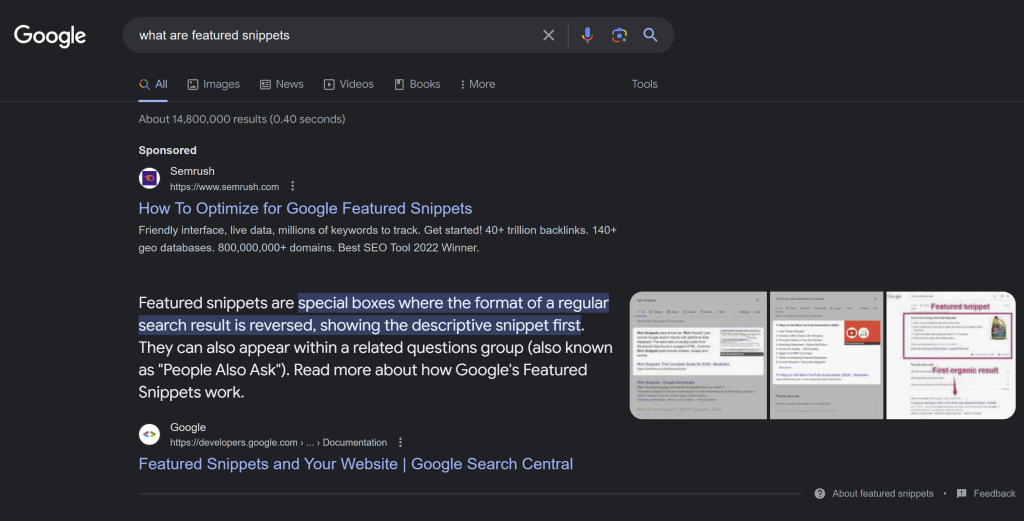Viewport: 1024px width, 521px height.
Task: Open Featured Snippets and Your Website link
Action: click(355, 464)
